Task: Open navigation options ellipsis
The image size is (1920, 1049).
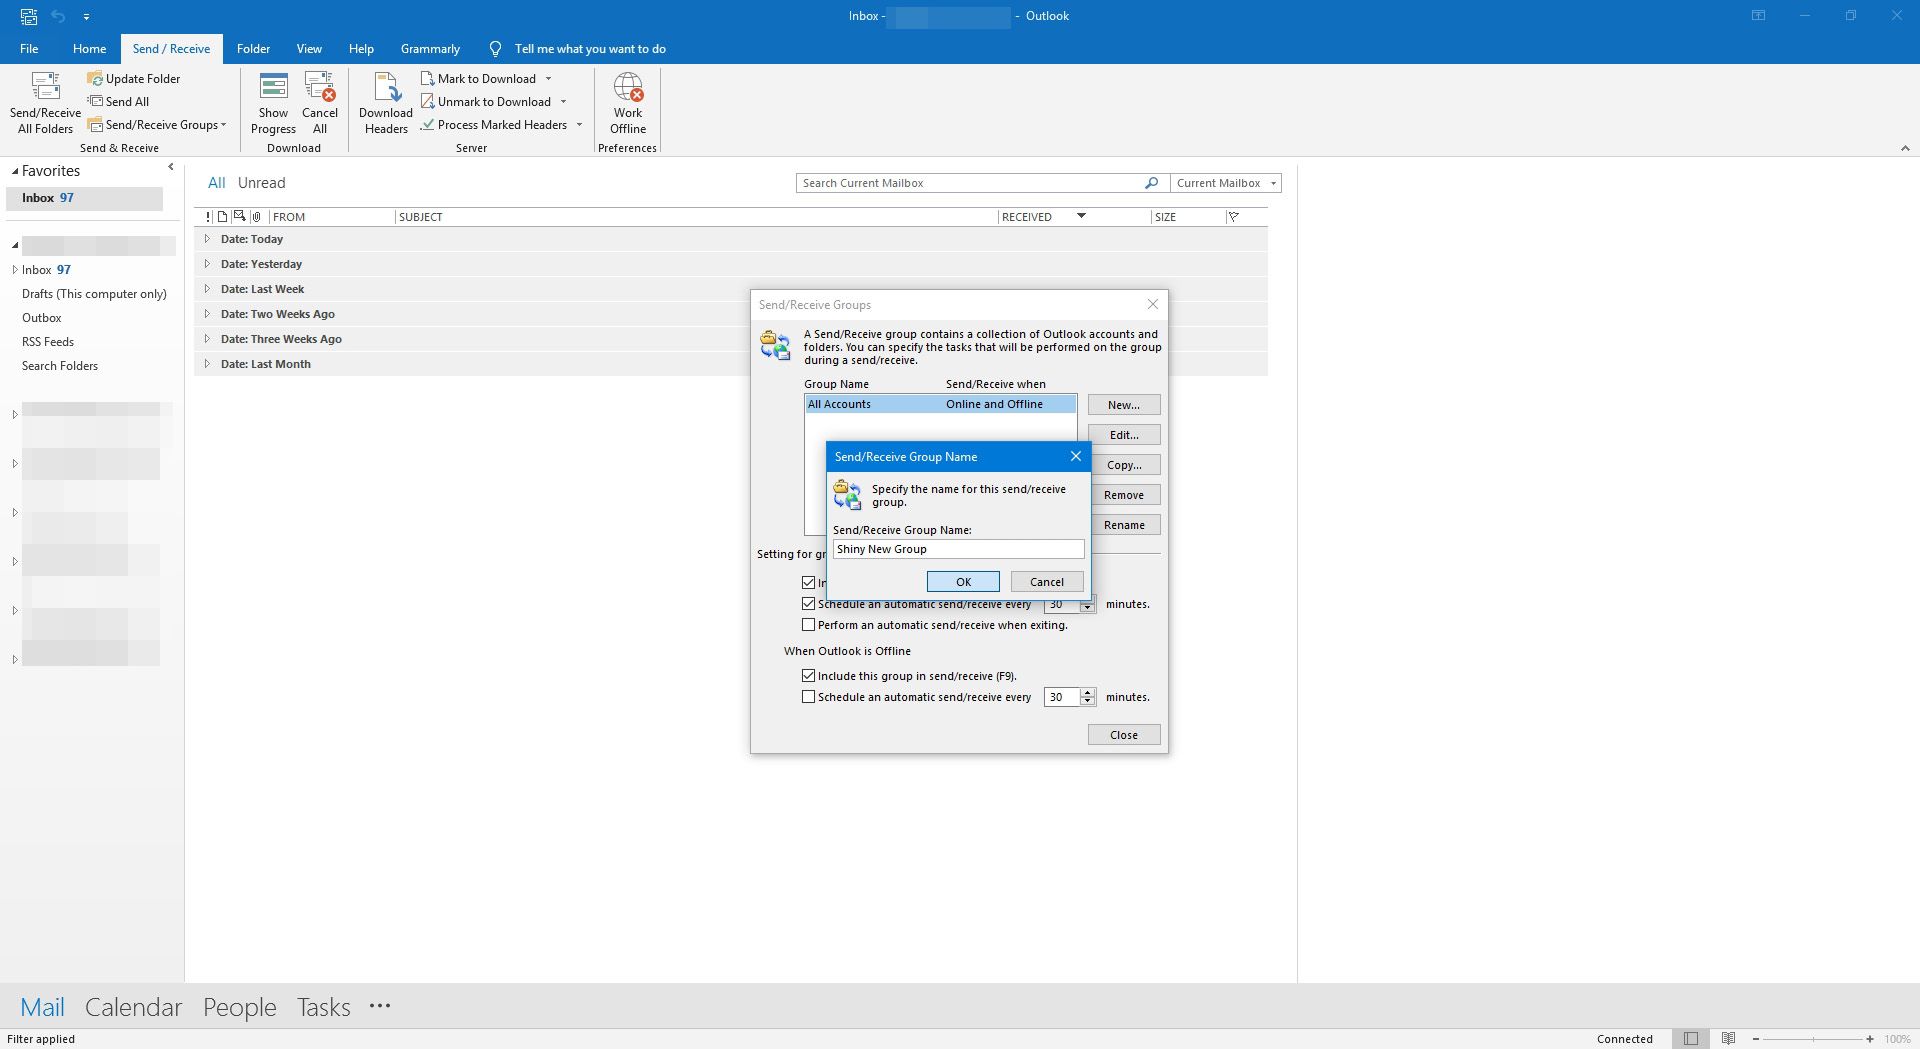Action: coord(380,1006)
